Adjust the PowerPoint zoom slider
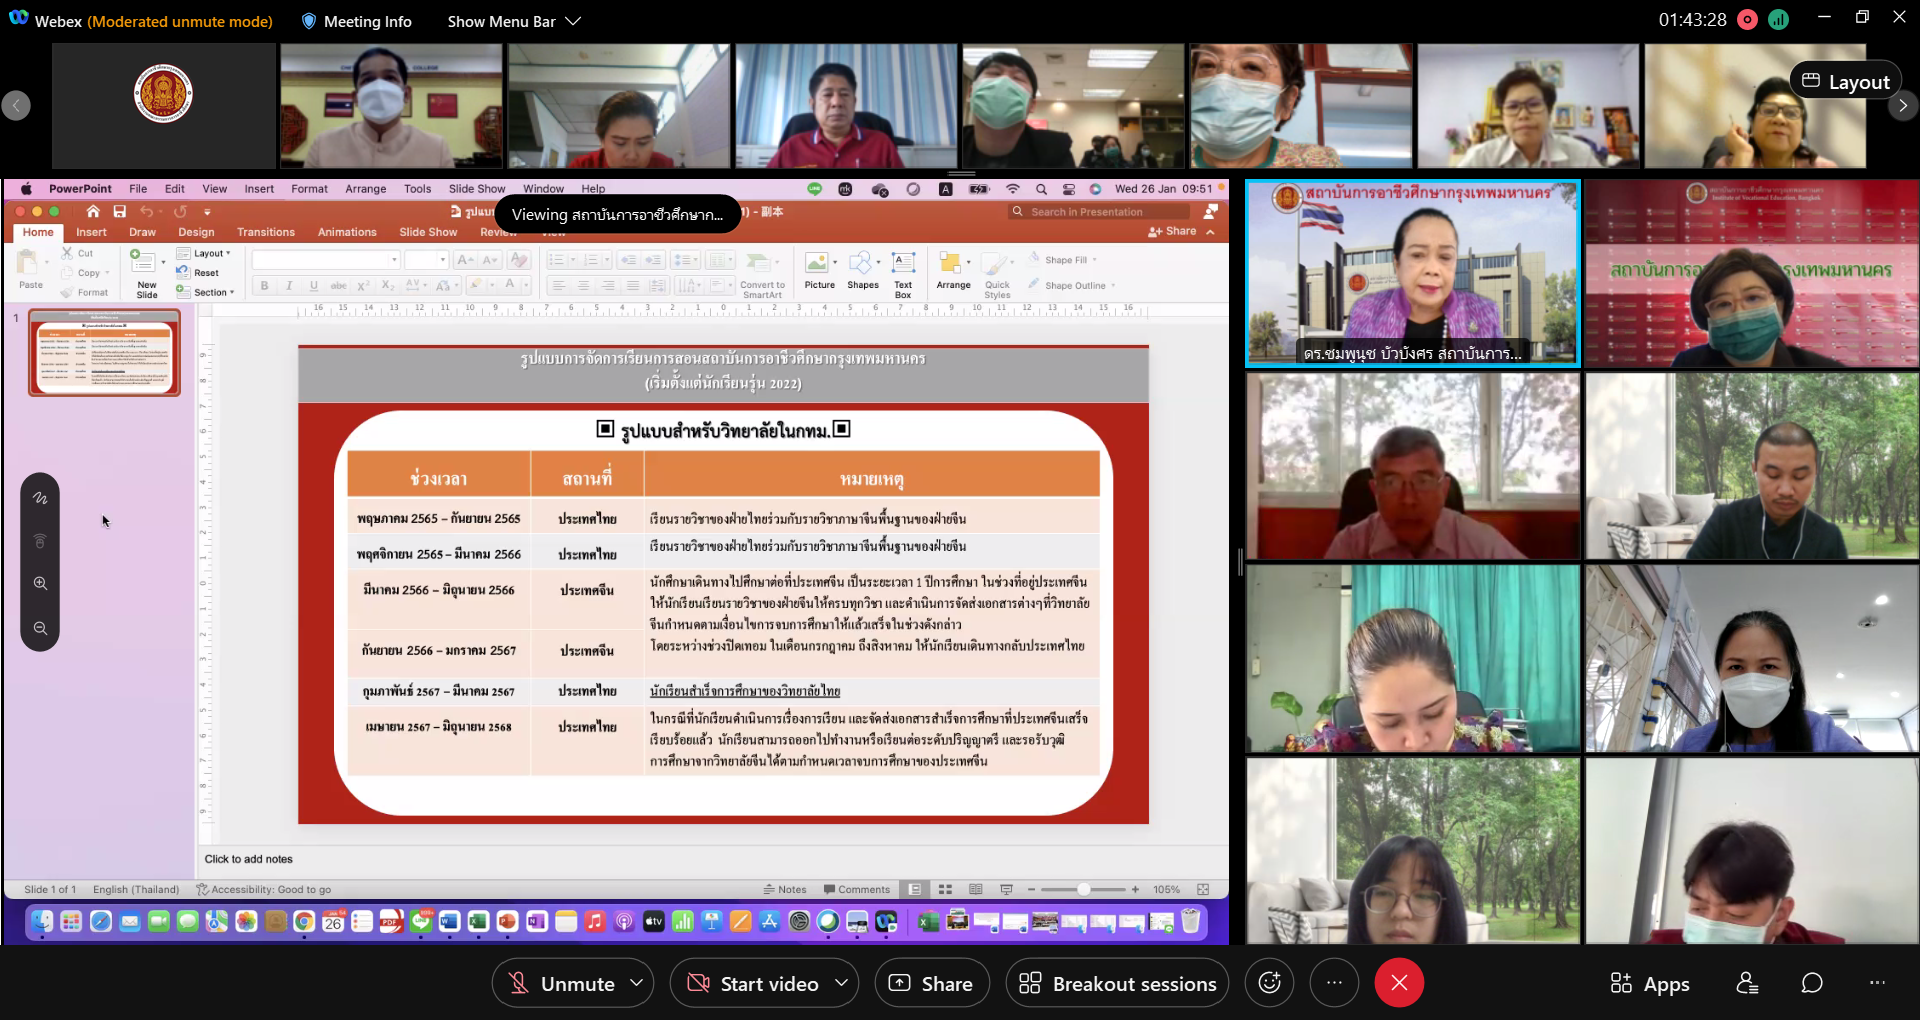This screenshot has width=1920, height=1020. (x=1083, y=889)
